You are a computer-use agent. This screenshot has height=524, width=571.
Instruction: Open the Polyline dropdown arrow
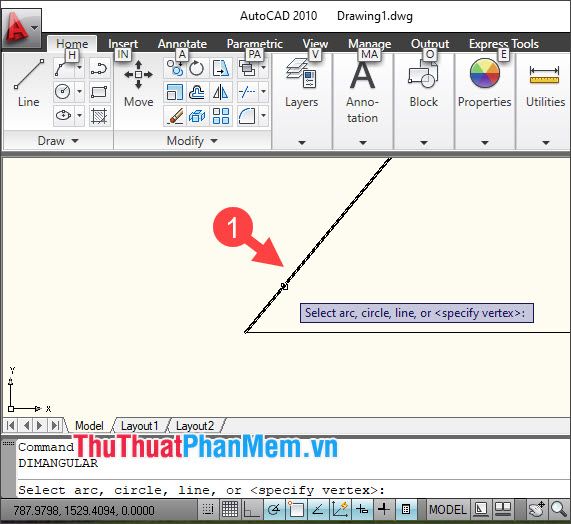coord(79,68)
